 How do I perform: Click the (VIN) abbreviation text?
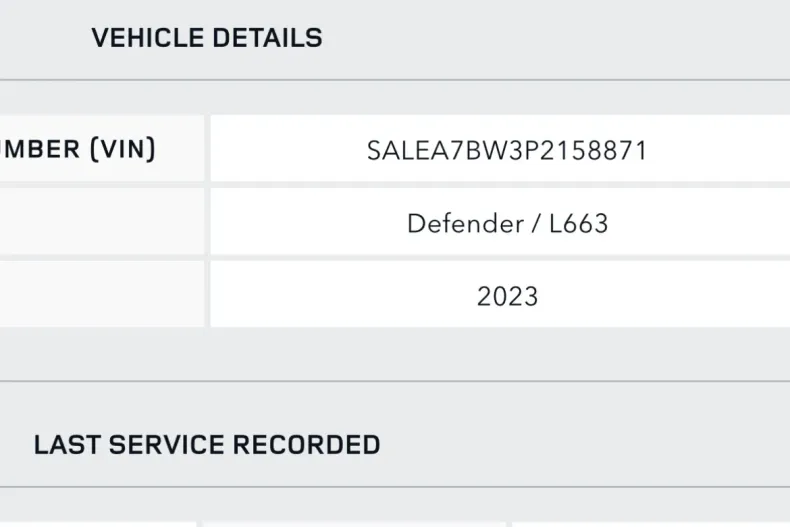(123, 149)
